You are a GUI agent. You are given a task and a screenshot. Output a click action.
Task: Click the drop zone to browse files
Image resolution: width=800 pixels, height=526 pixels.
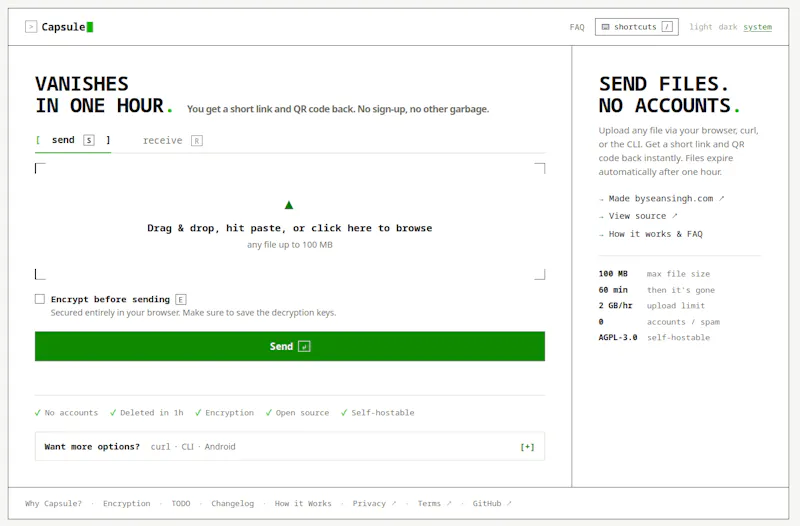click(290, 221)
